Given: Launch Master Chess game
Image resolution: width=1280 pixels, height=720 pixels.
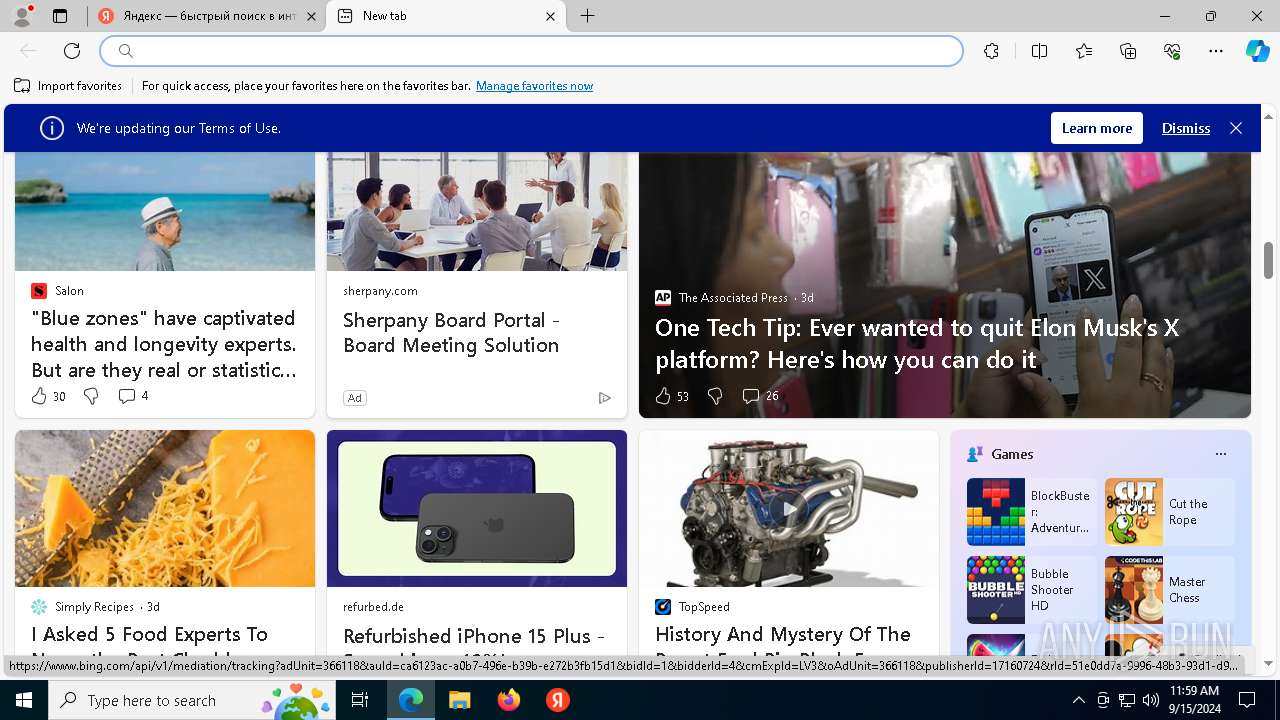Looking at the screenshot, I should 1170,590.
